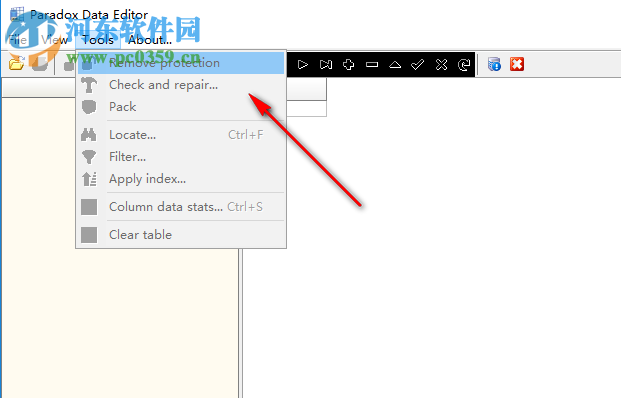Viewport: 621px width, 398px height.
Task: Delete record with the minus button
Action: 372,65
